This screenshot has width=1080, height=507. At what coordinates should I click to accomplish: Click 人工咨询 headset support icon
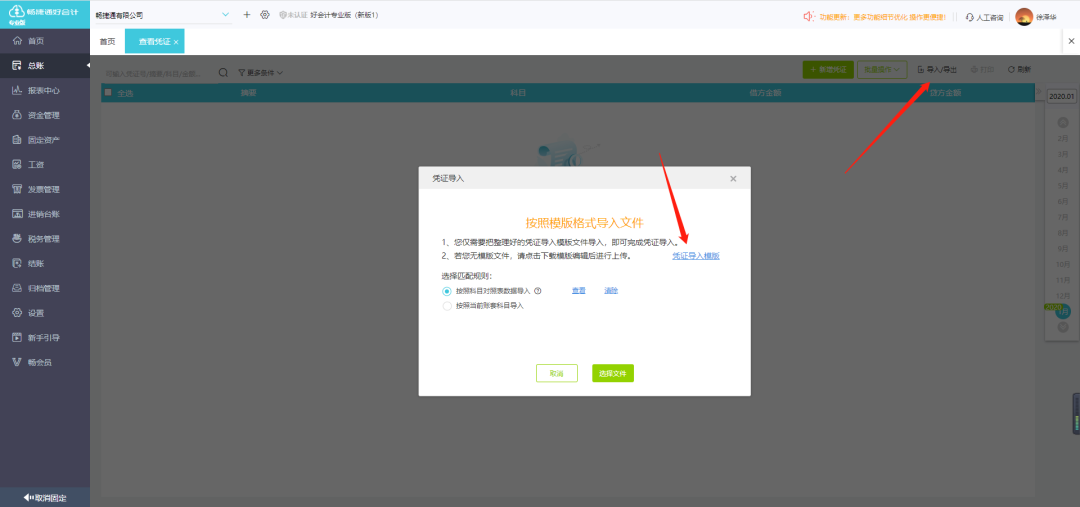[x=970, y=17]
